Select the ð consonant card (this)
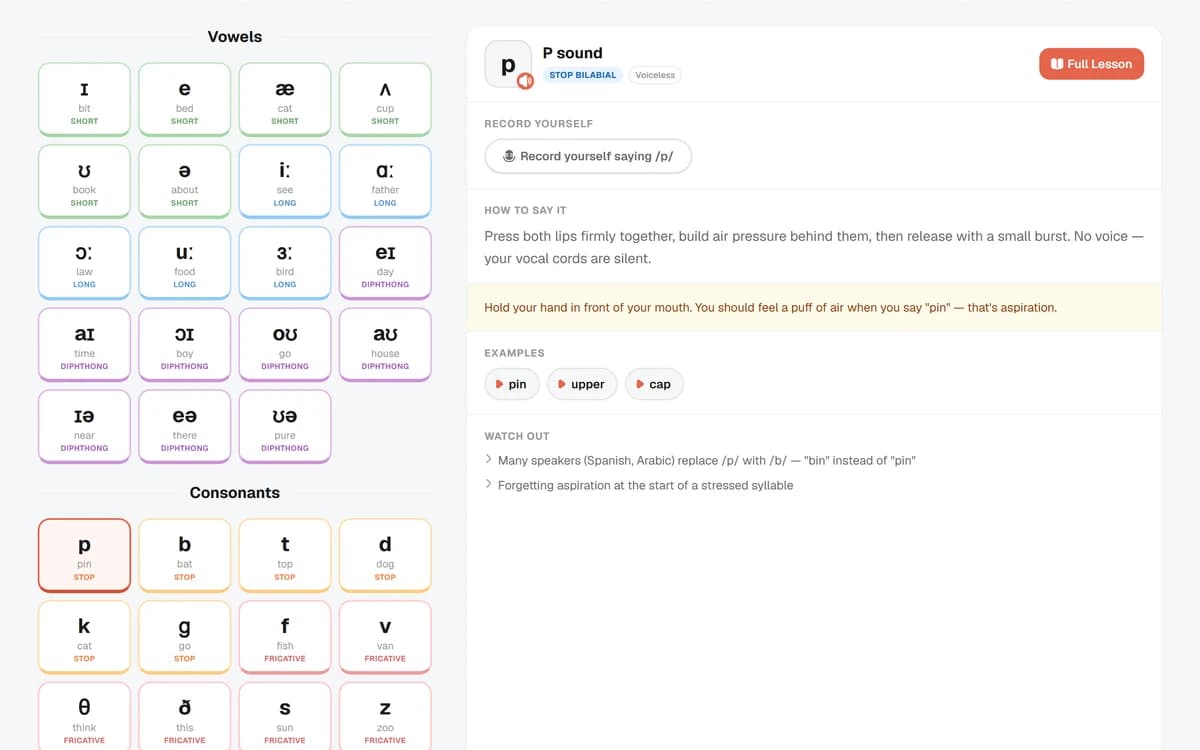1200x750 pixels. pos(185,717)
